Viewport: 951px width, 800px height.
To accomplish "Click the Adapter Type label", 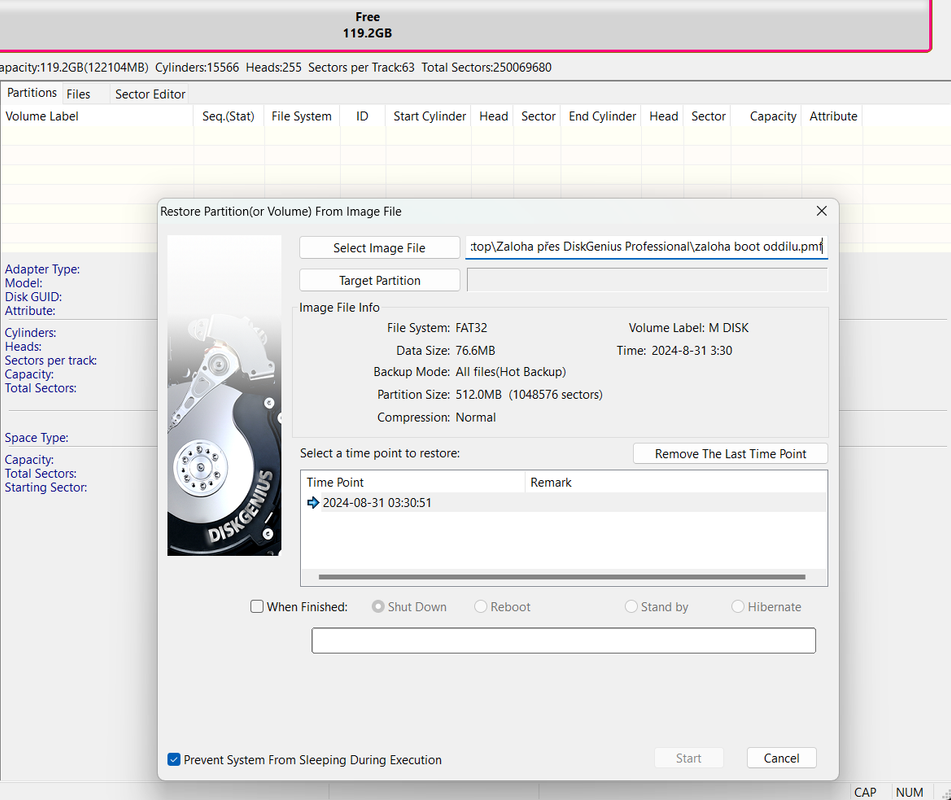I will click(x=42, y=269).
